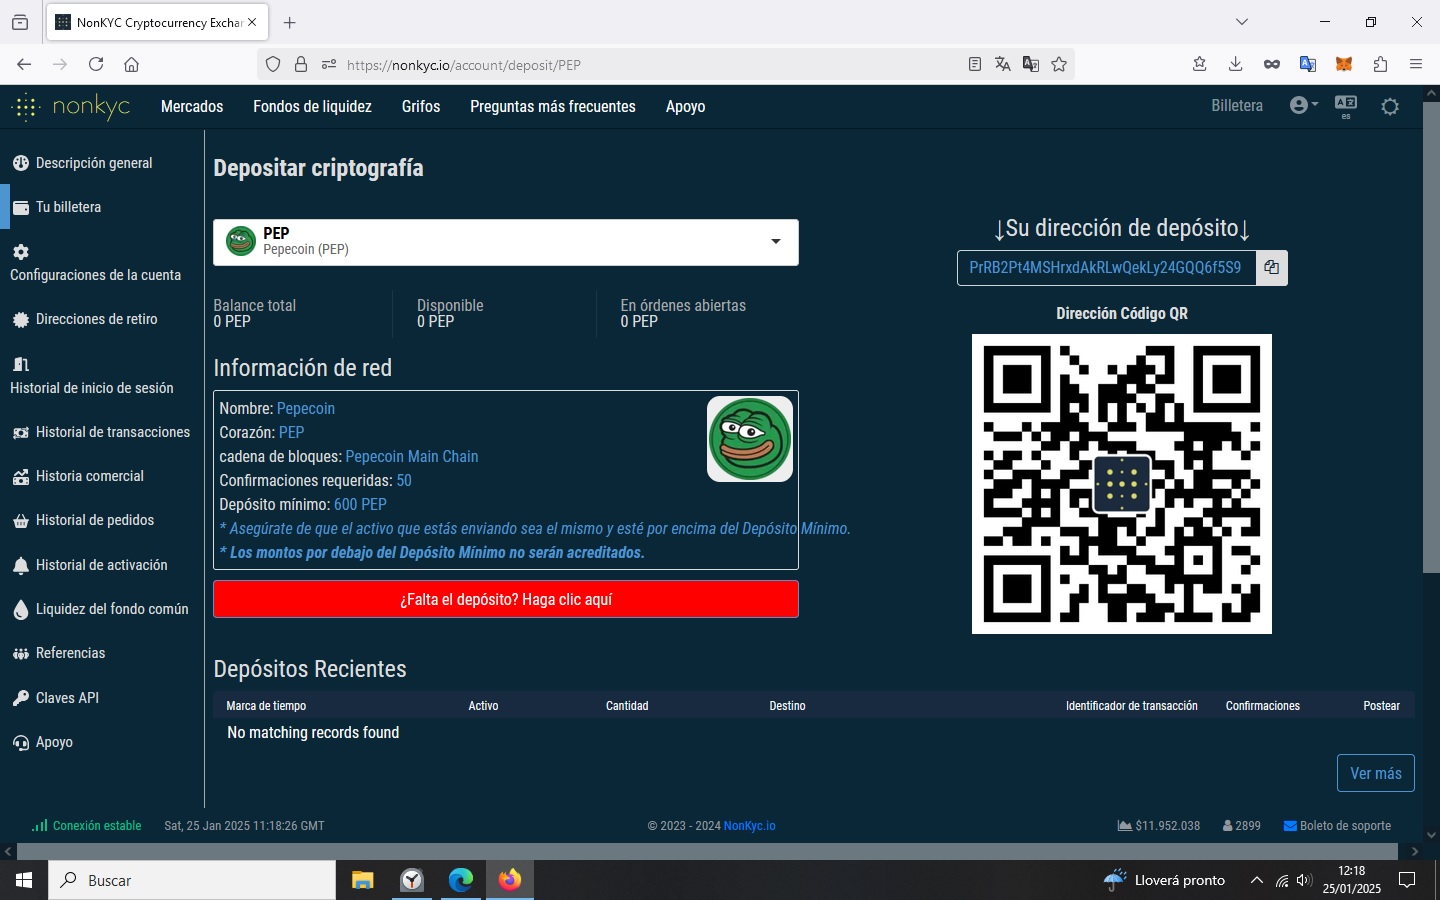Image resolution: width=1440 pixels, height=900 pixels.
Task: Open Windows Start menu
Action: pos(24,880)
